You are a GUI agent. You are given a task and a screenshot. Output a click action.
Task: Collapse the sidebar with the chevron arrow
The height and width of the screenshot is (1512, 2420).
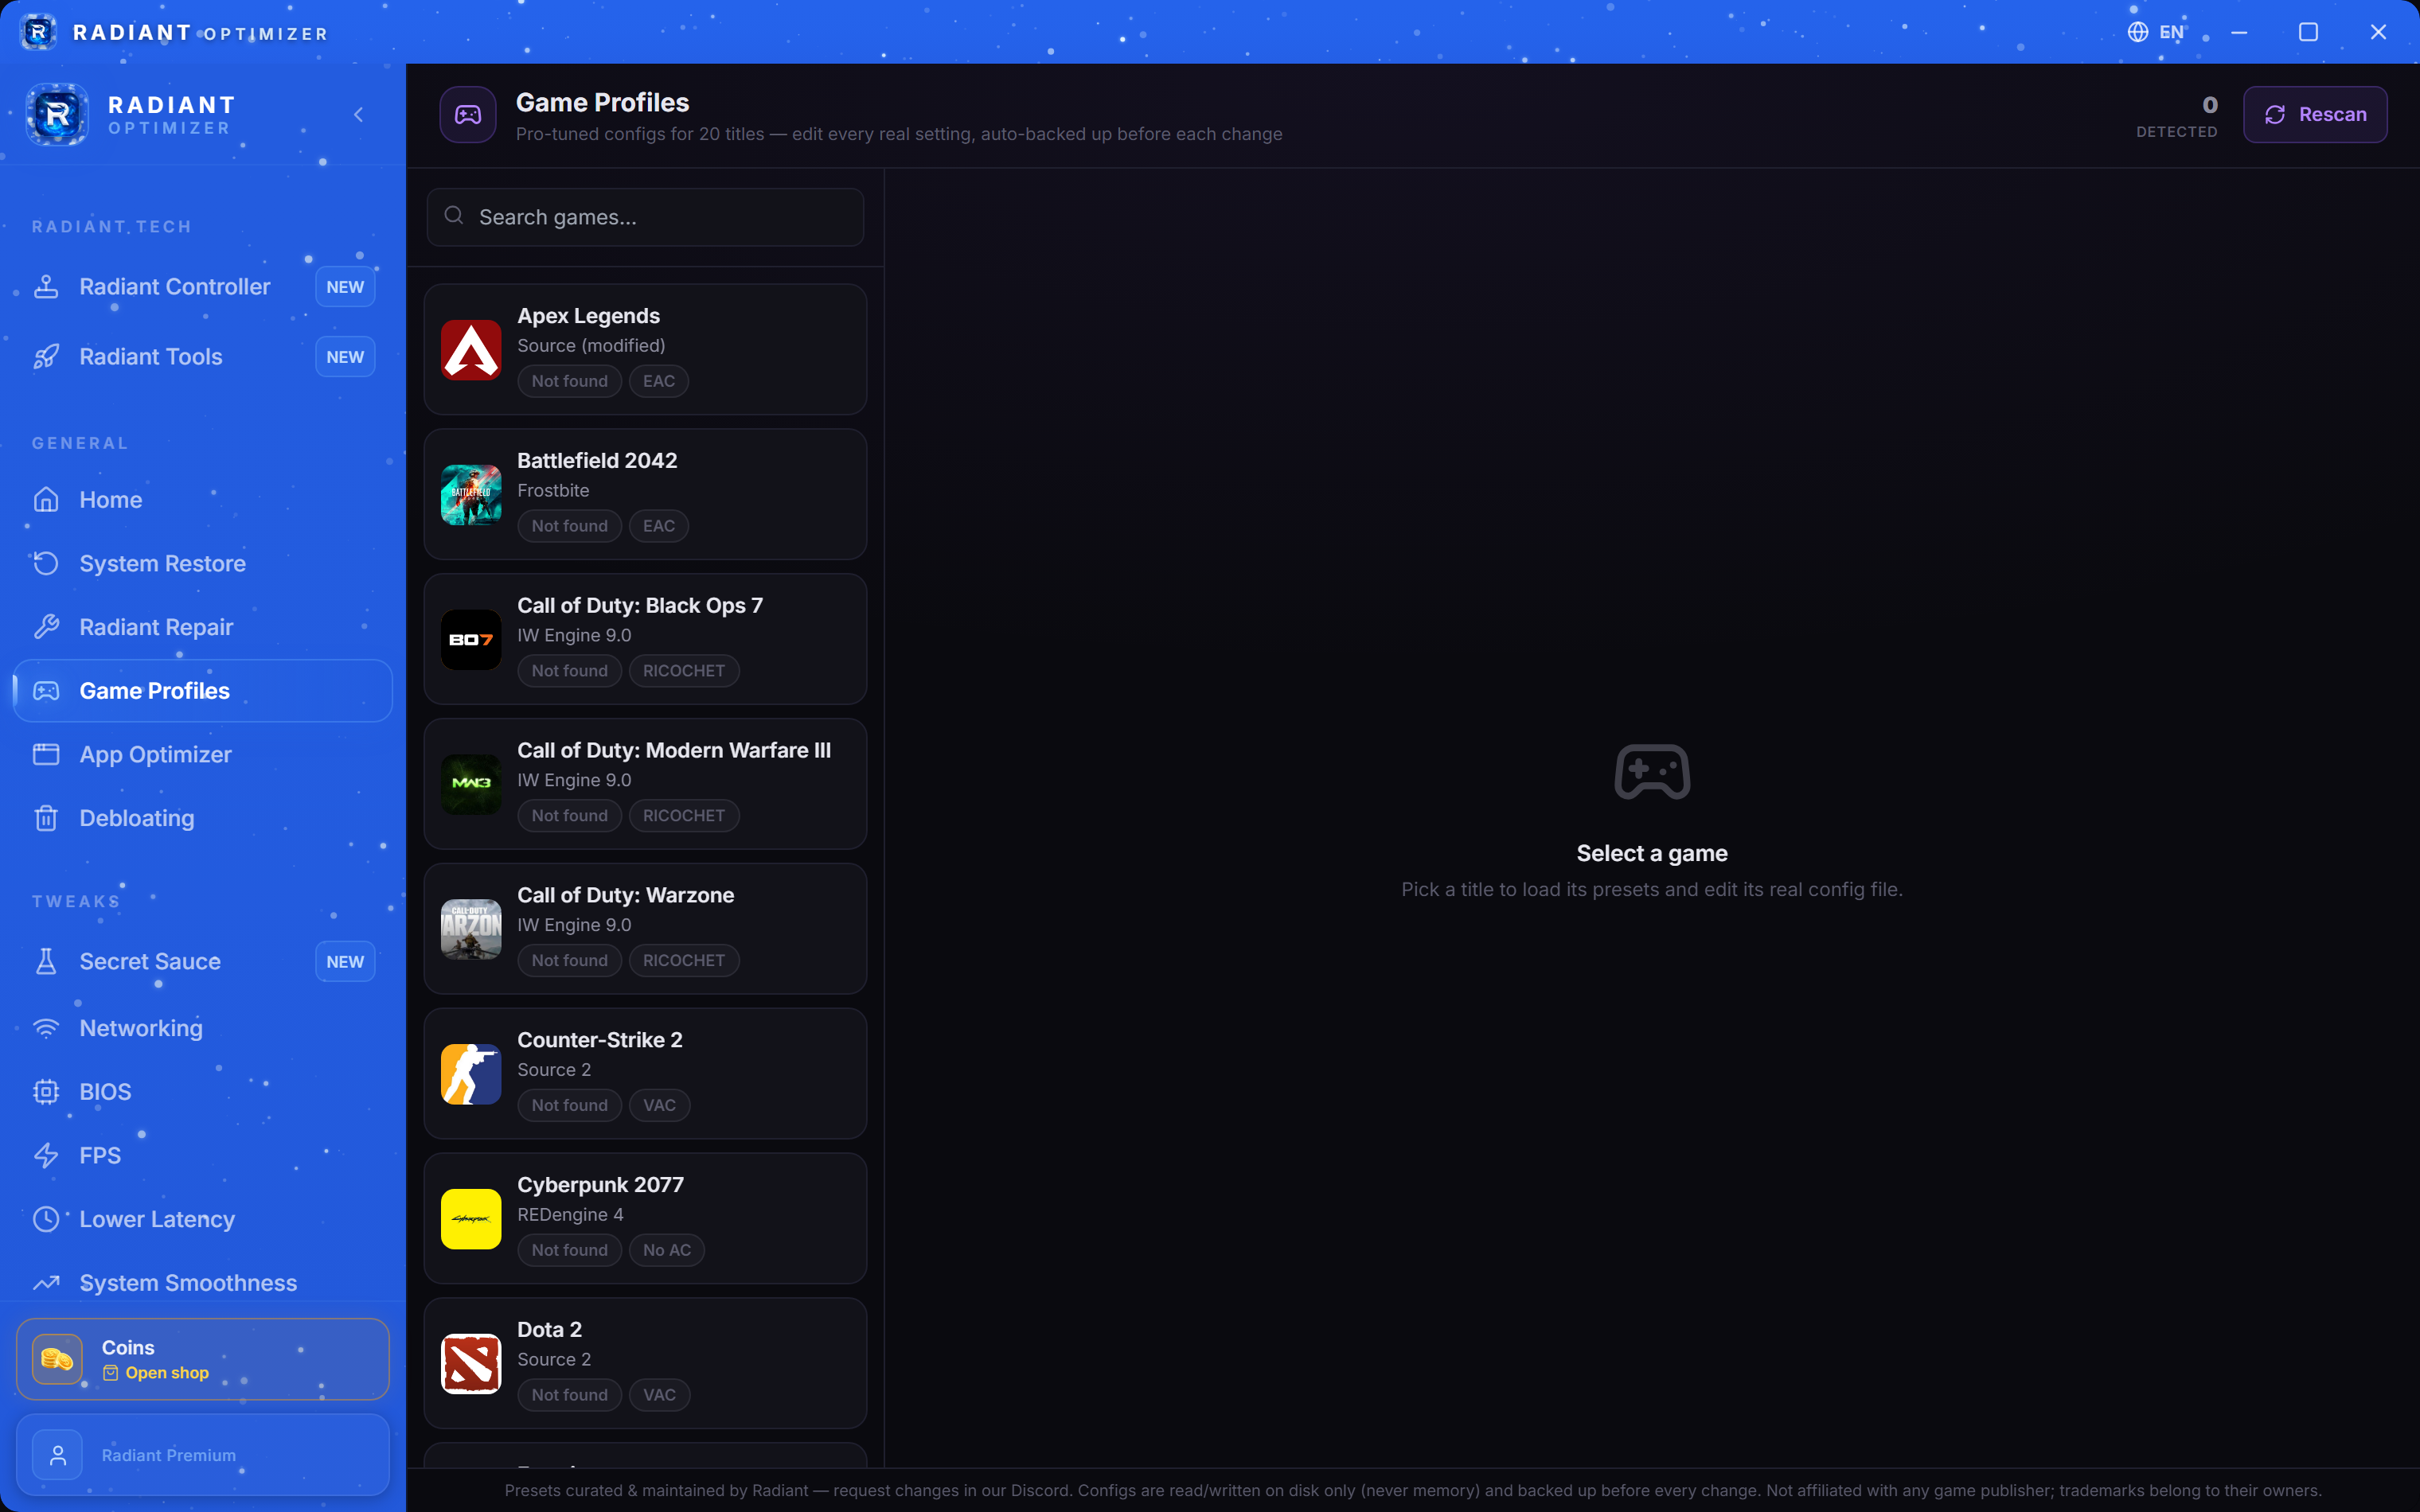[358, 115]
